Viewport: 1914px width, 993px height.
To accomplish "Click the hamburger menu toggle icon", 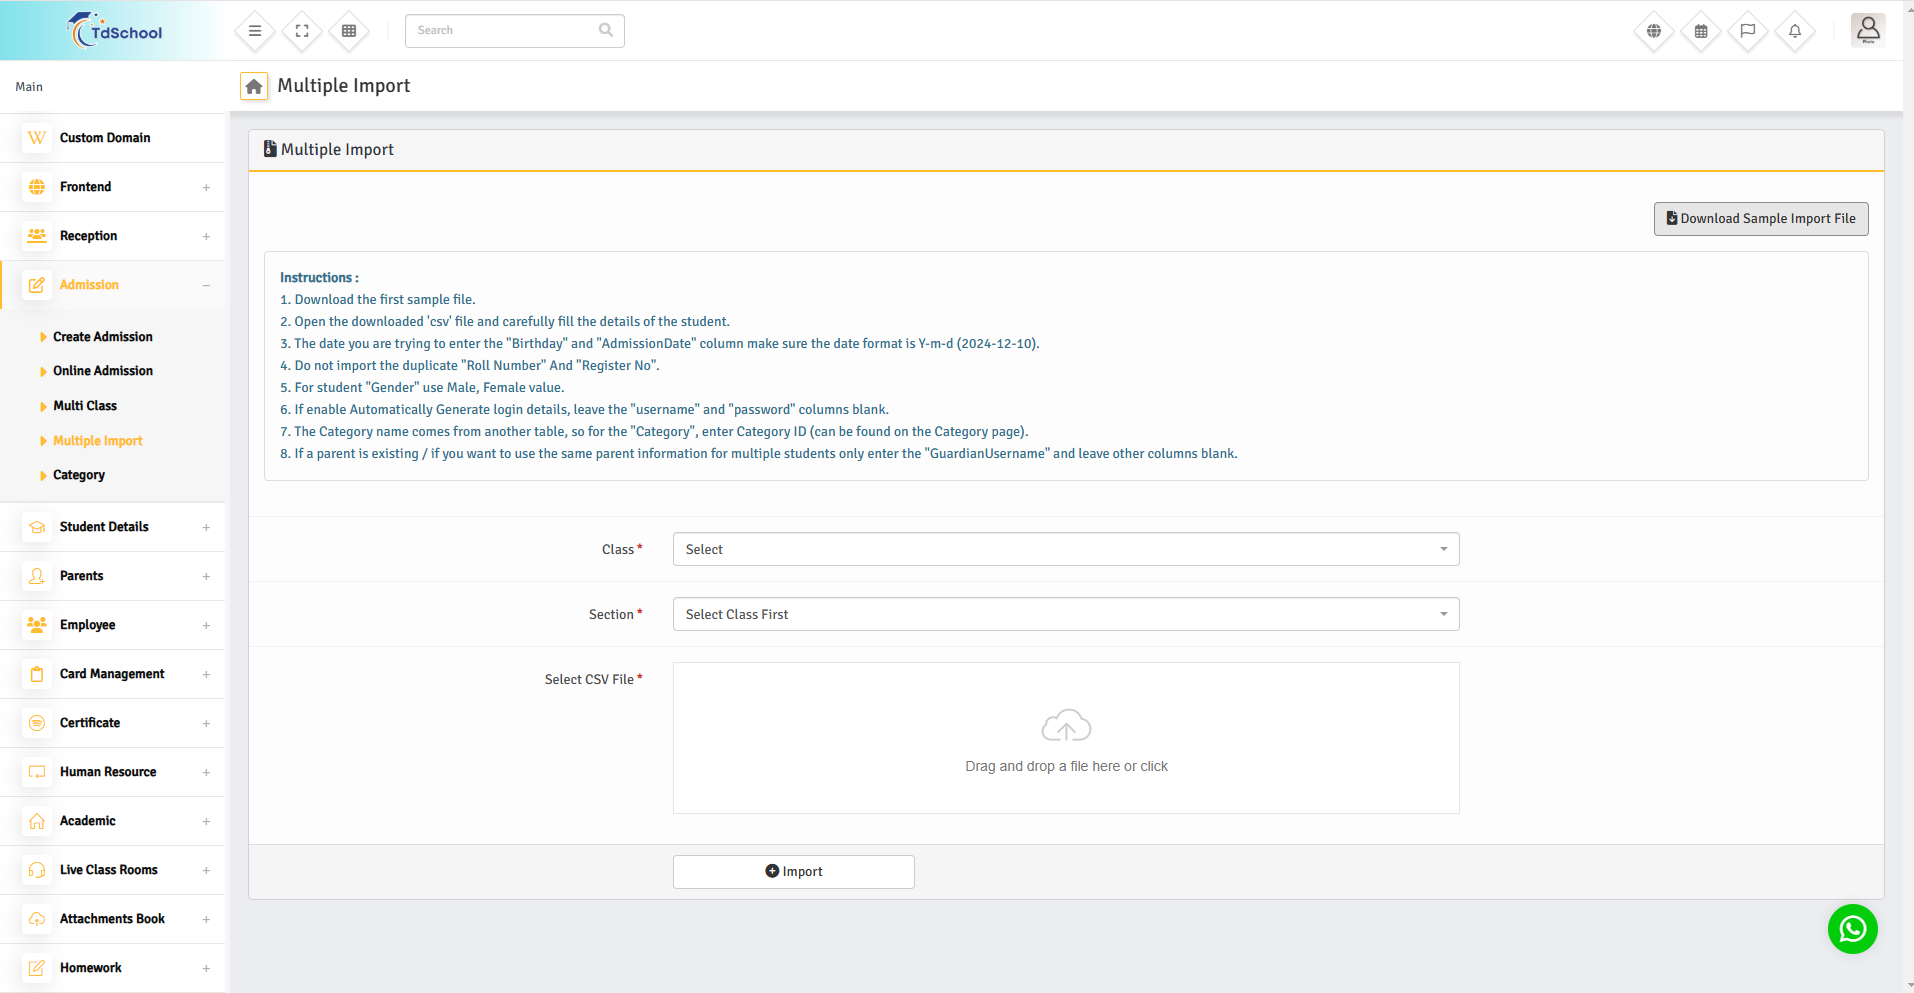I will point(255,31).
